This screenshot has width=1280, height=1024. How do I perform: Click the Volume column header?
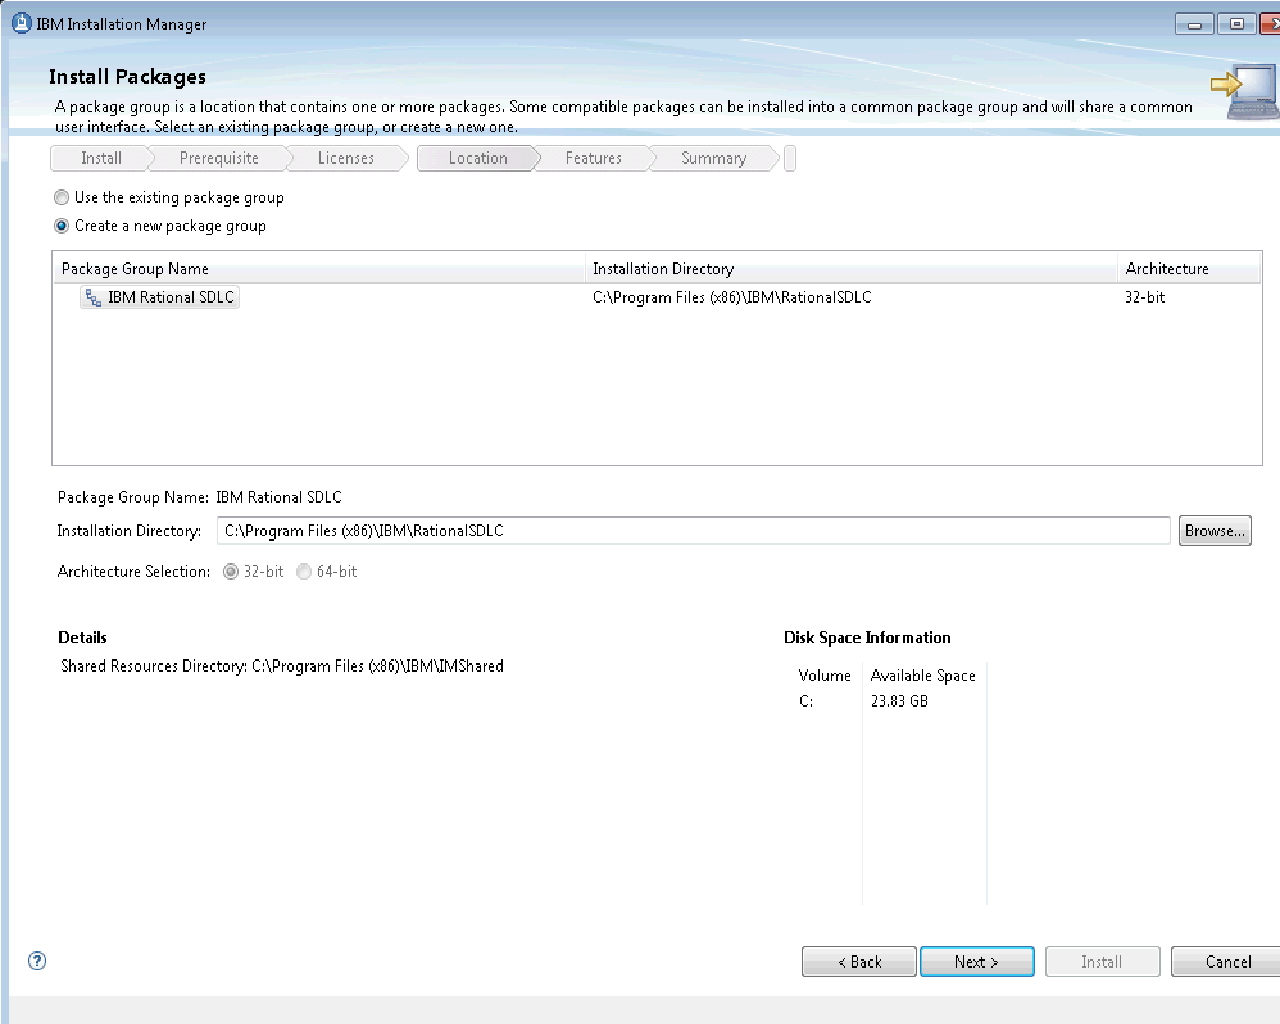point(824,676)
